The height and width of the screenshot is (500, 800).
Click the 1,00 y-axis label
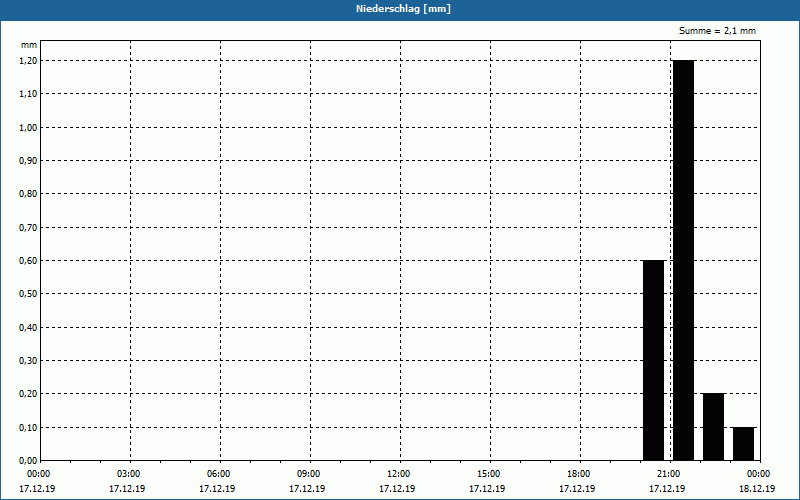pyautogui.click(x=28, y=128)
